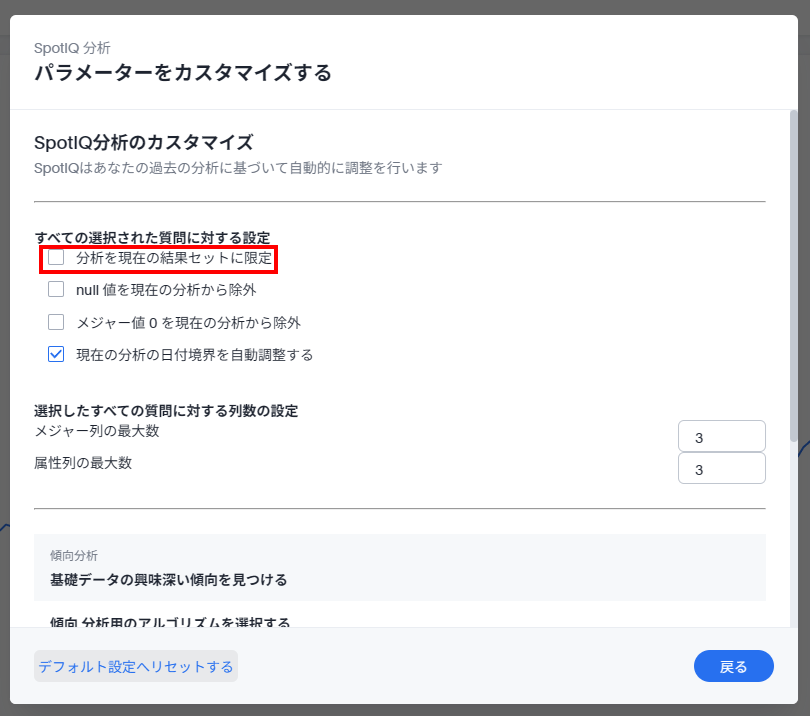The height and width of the screenshot is (716, 810).
Task: Select 基礎データの興味深い傾向を見つける heading
Action: click(168, 579)
